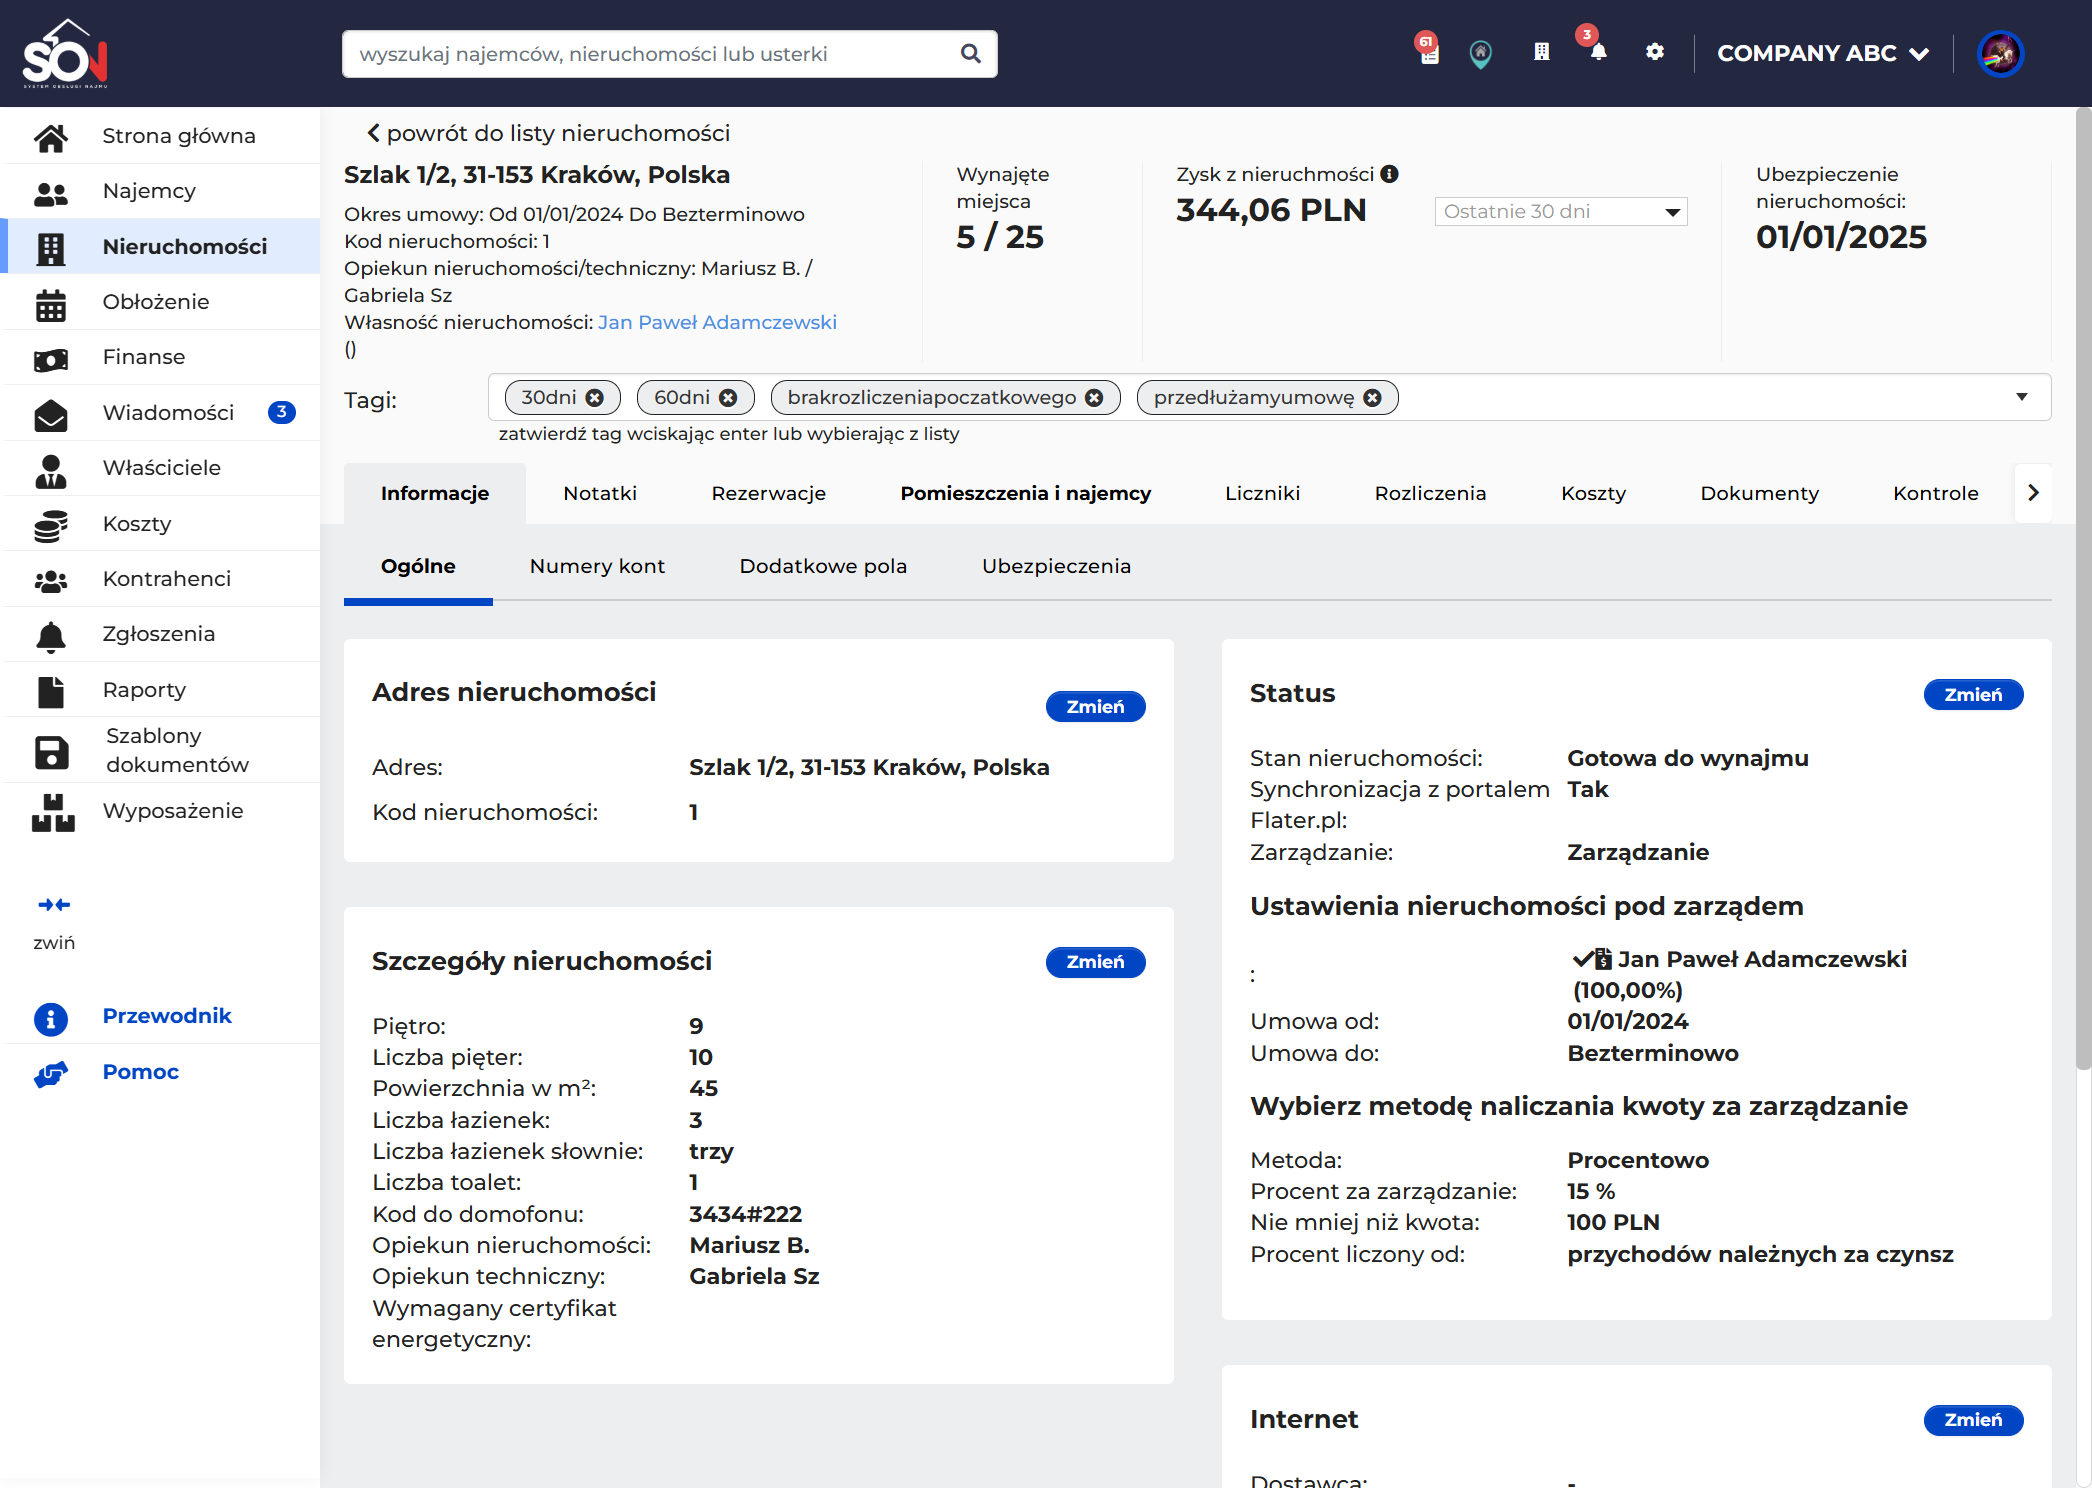Open Szablony dokumentów in sidebar

click(x=160, y=750)
